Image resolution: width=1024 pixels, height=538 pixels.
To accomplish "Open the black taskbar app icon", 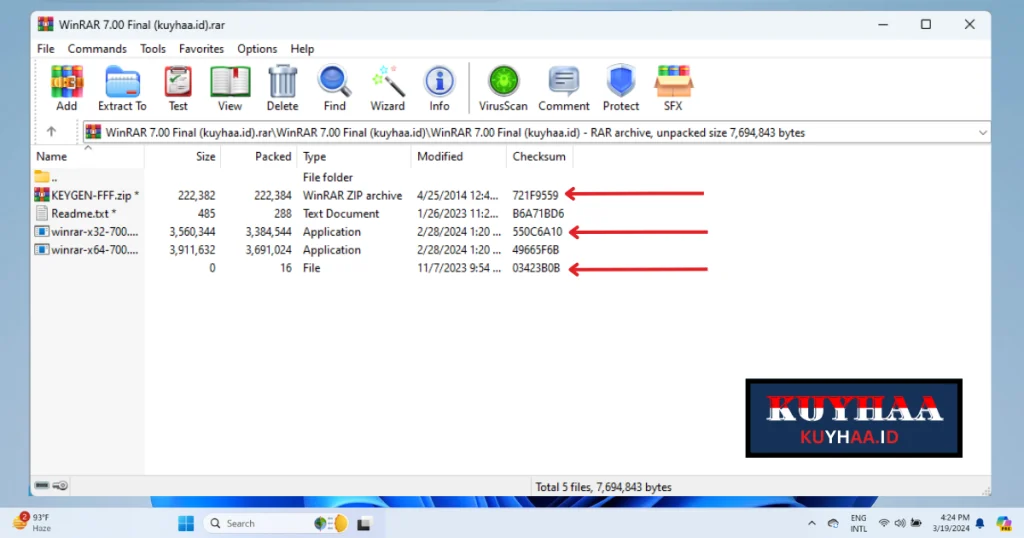I will [364, 524].
